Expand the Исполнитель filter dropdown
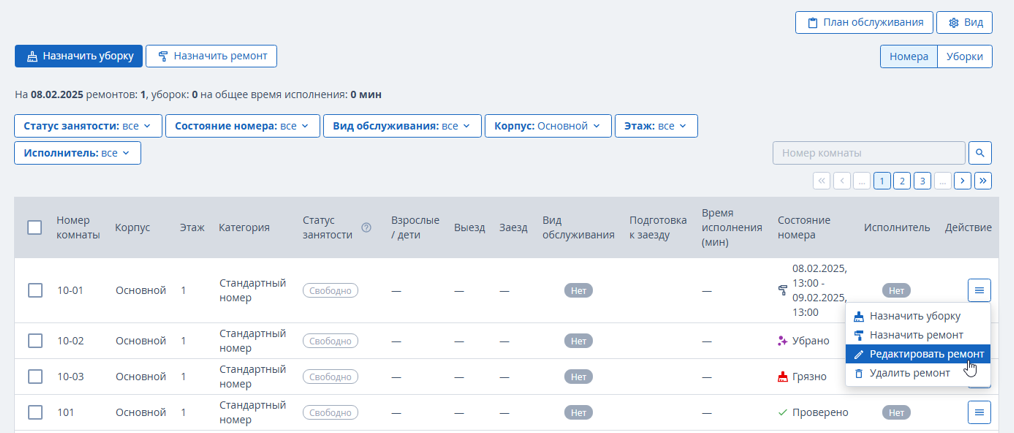The width and height of the screenshot is (1014, 433). click(x=78, y=153)
